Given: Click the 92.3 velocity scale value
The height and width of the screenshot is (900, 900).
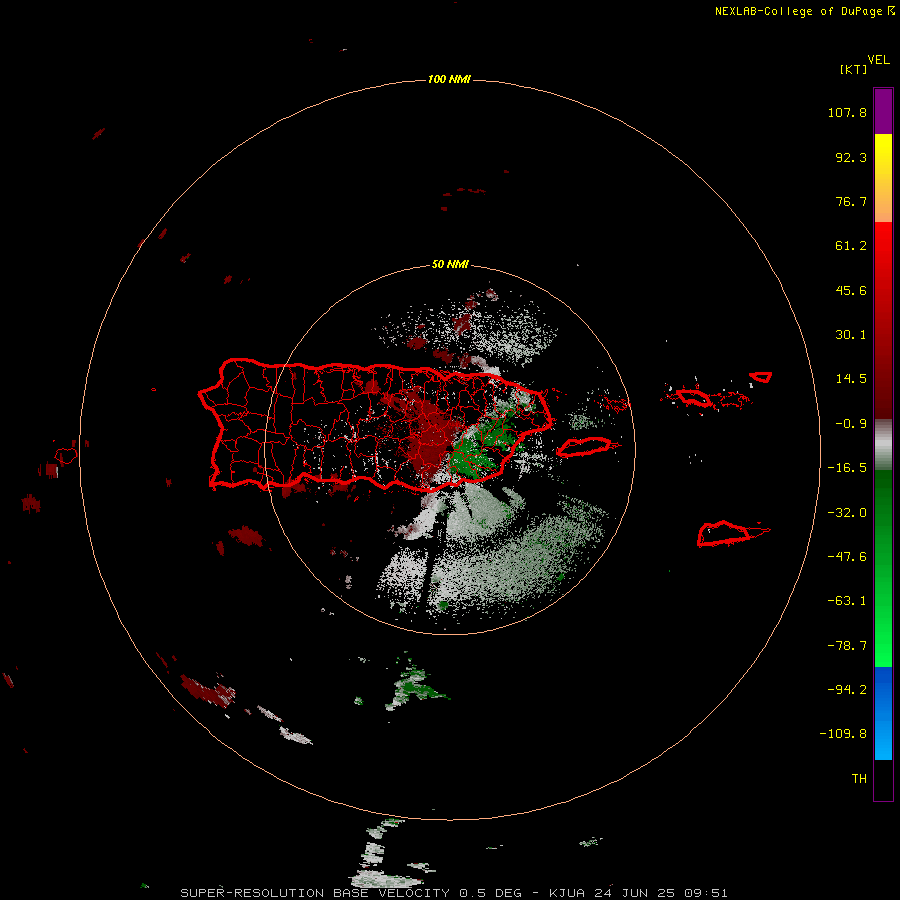Looking at the screenshot, I should (851, 157).
